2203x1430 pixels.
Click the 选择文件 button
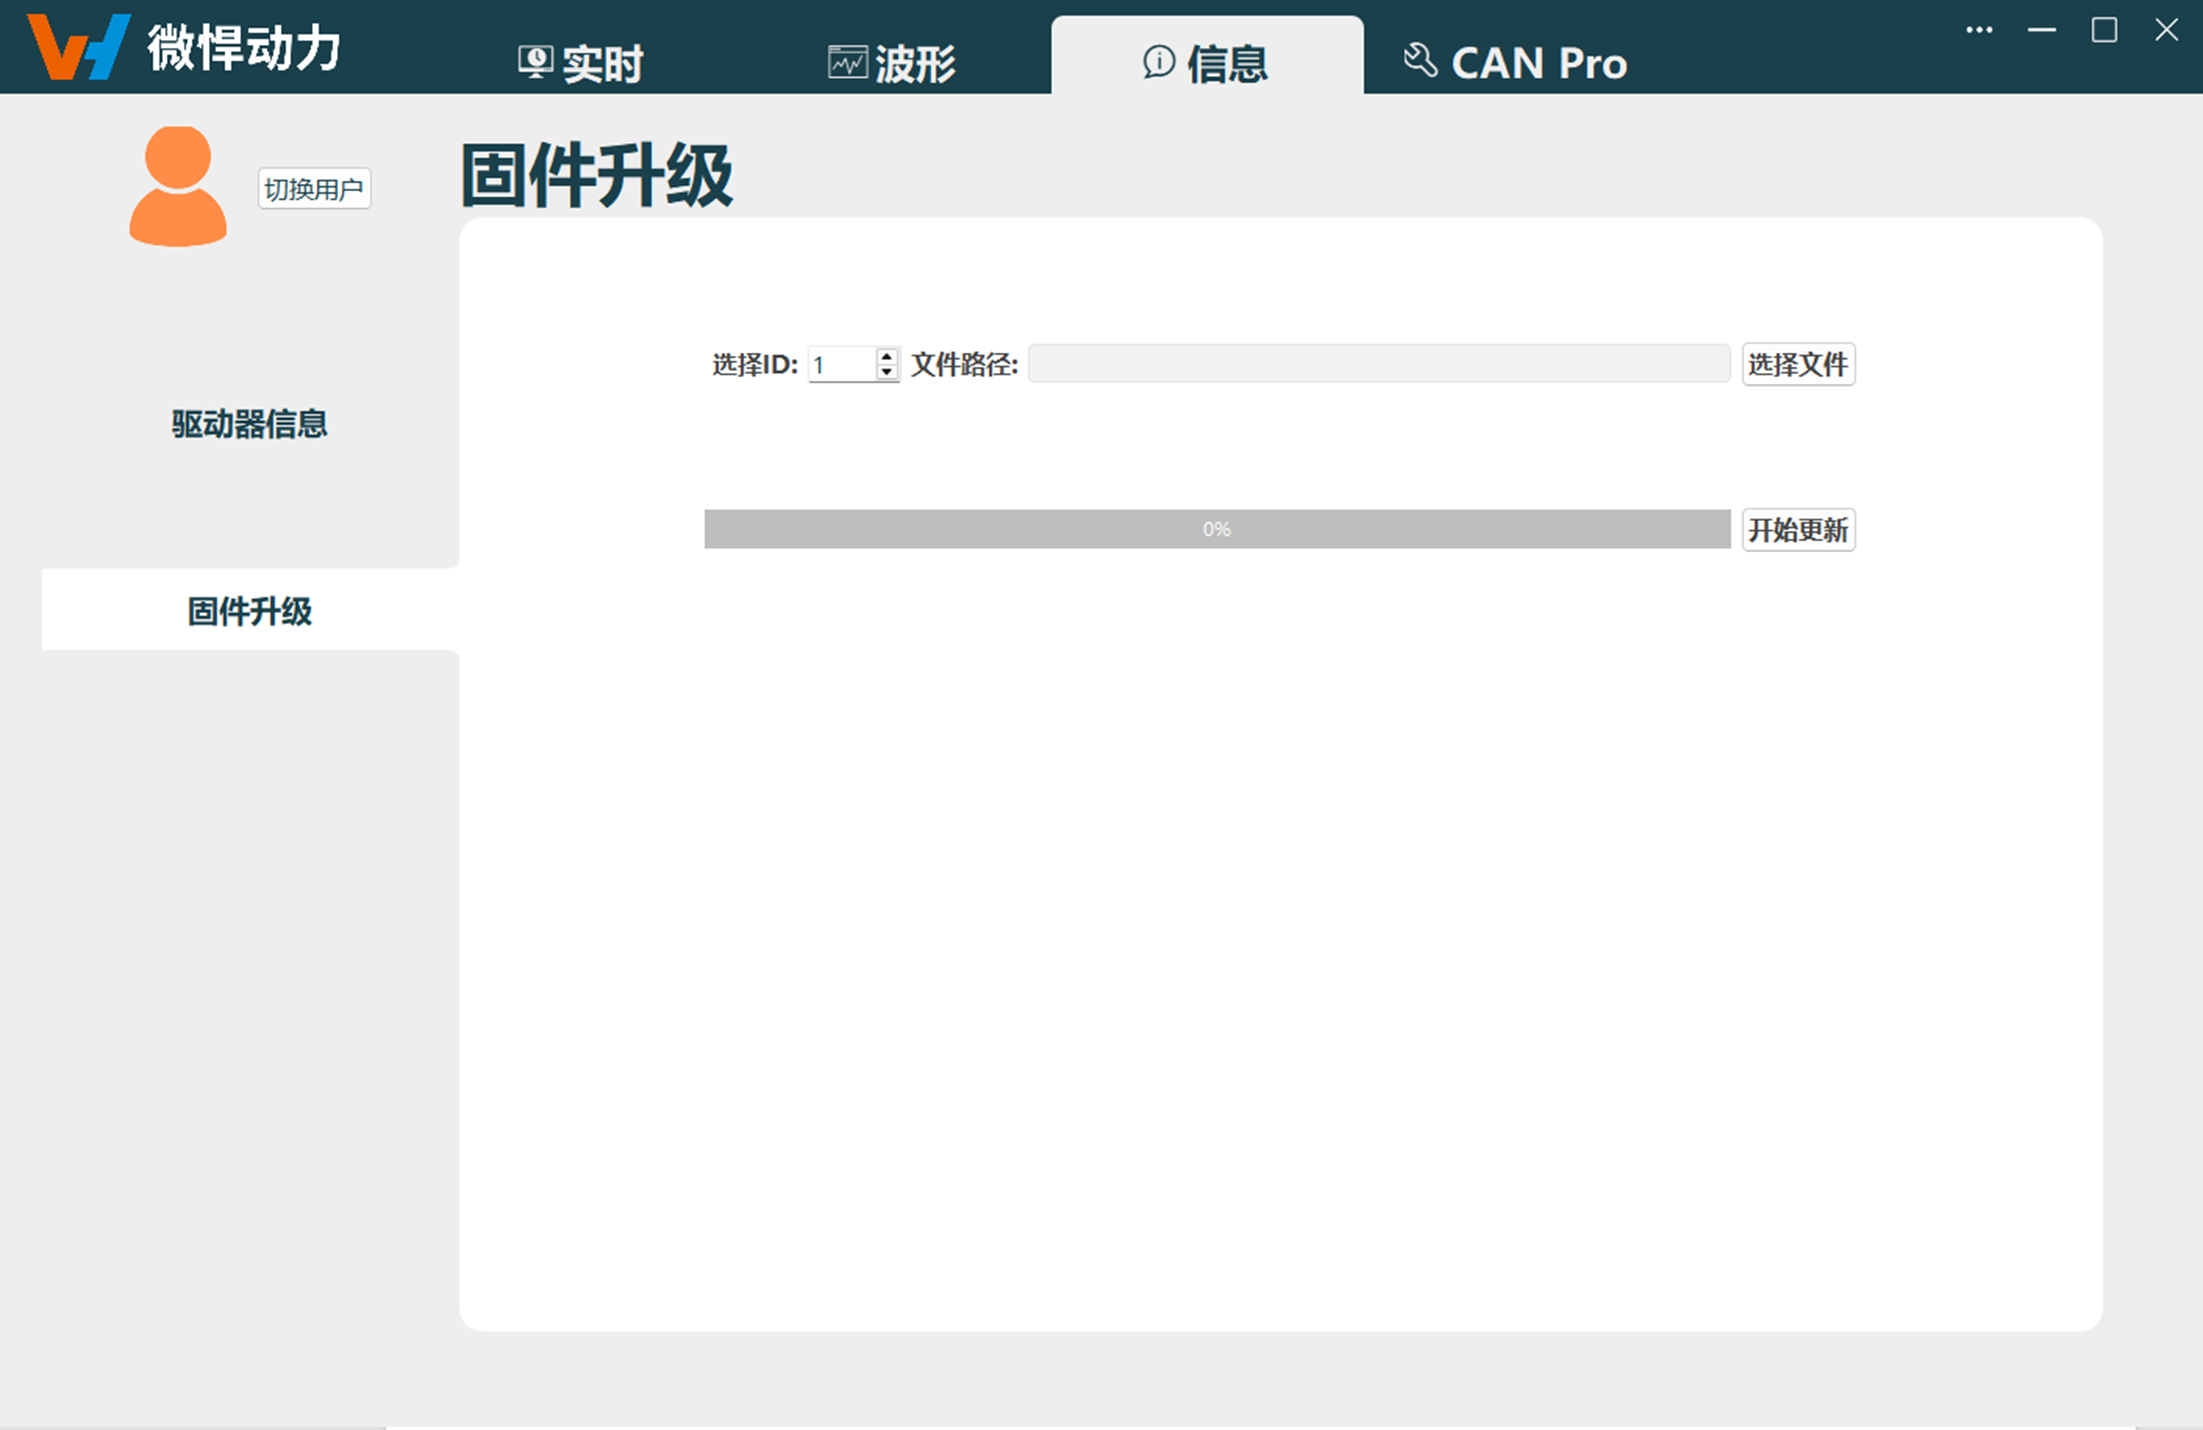point(1797,364)
